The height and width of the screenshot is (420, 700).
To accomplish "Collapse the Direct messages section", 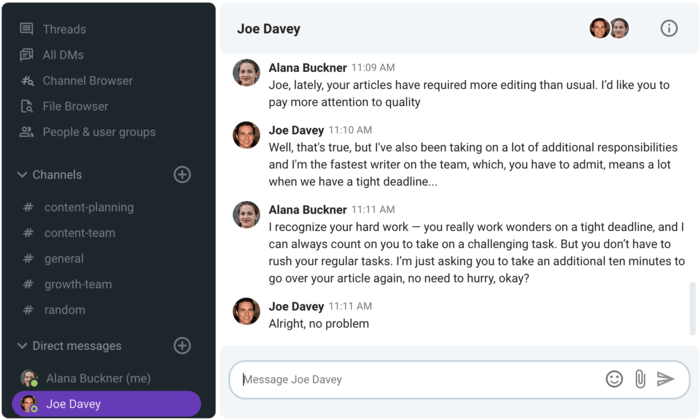I will (22, 345).
